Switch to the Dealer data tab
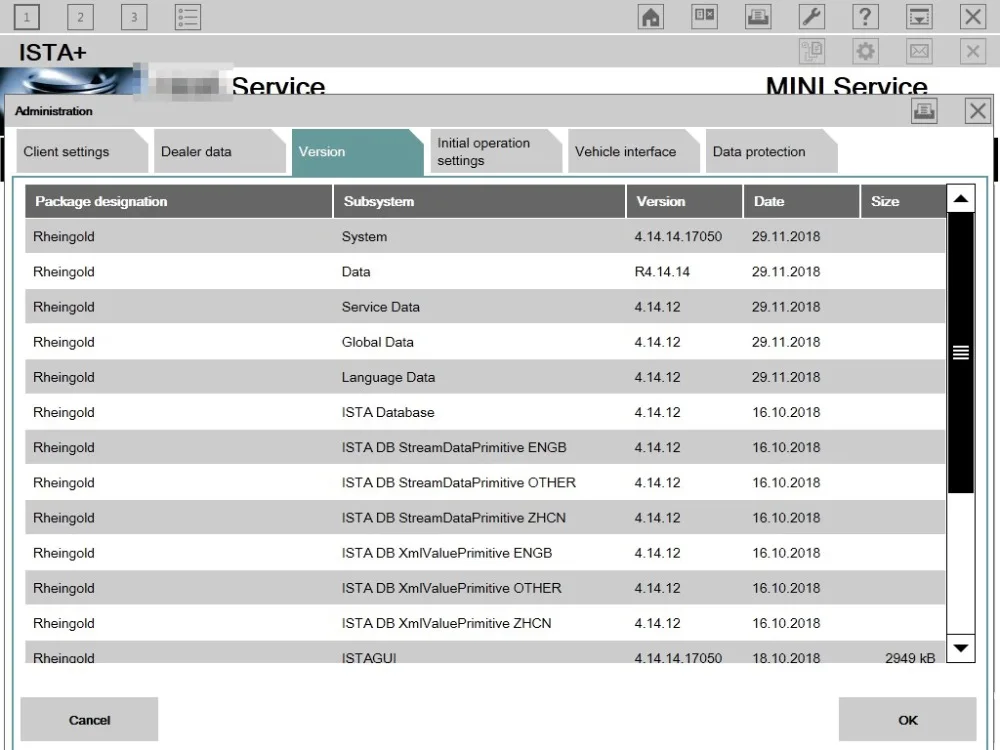 click(x=220, y=151)
